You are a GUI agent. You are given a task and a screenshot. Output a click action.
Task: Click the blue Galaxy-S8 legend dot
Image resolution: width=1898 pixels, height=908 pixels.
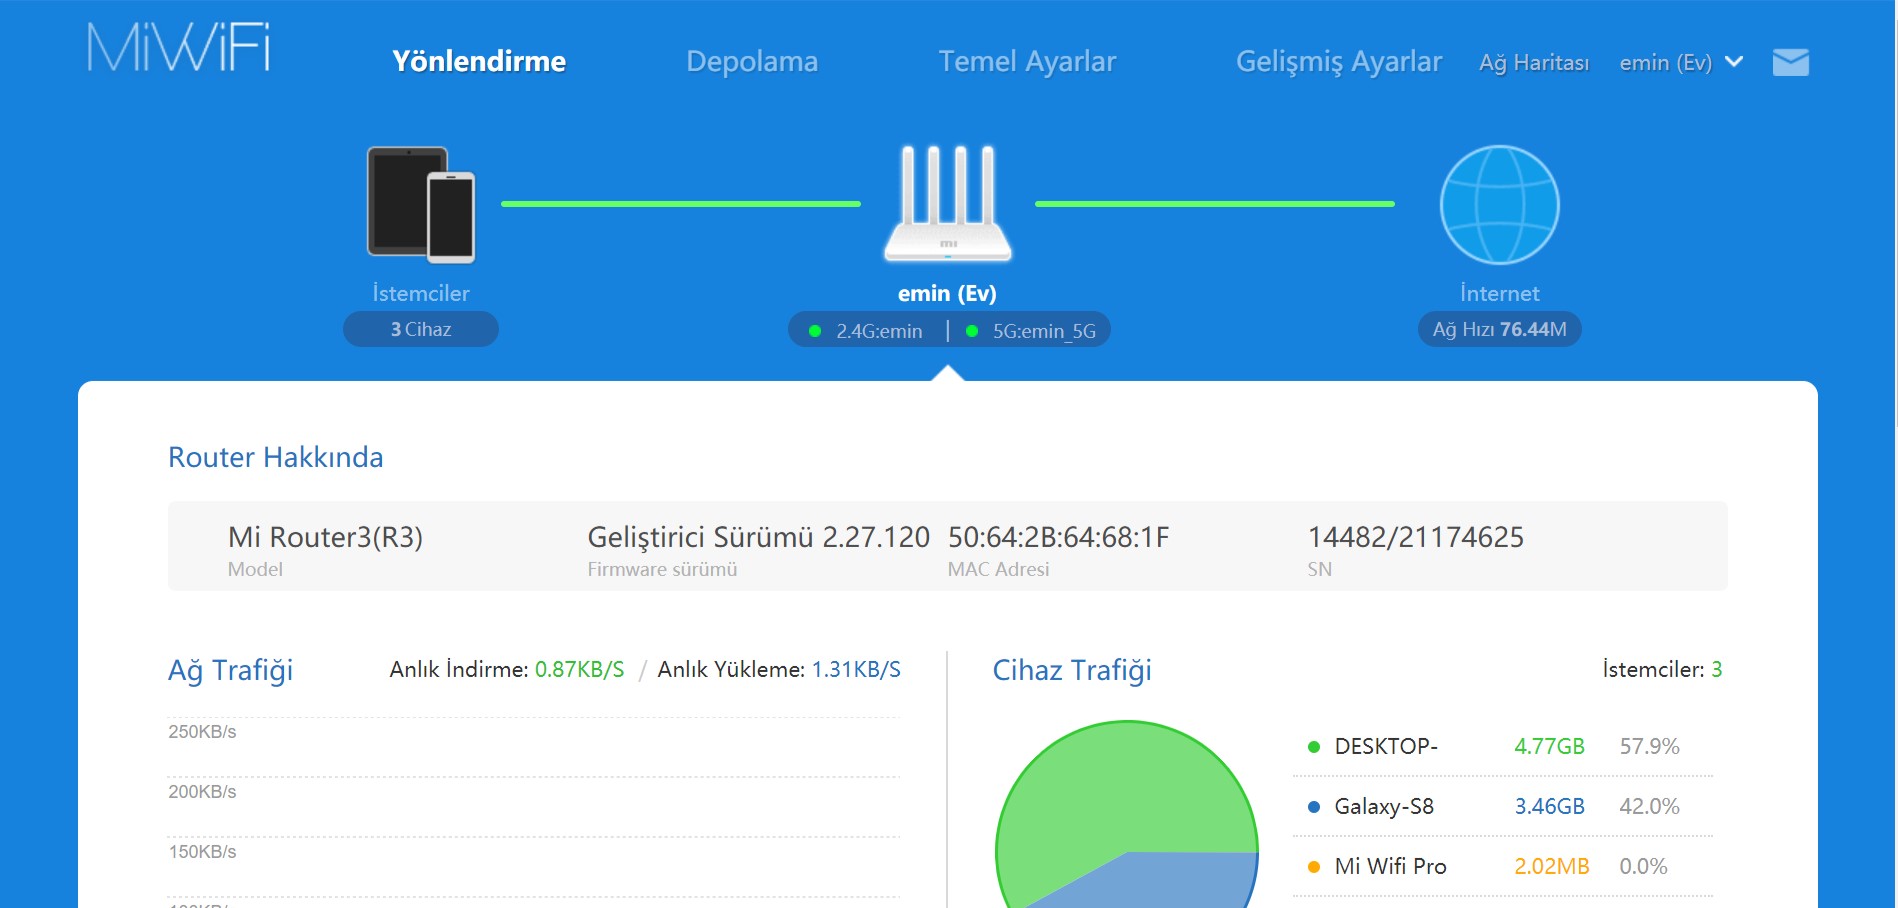click(x=1314, y=807)
